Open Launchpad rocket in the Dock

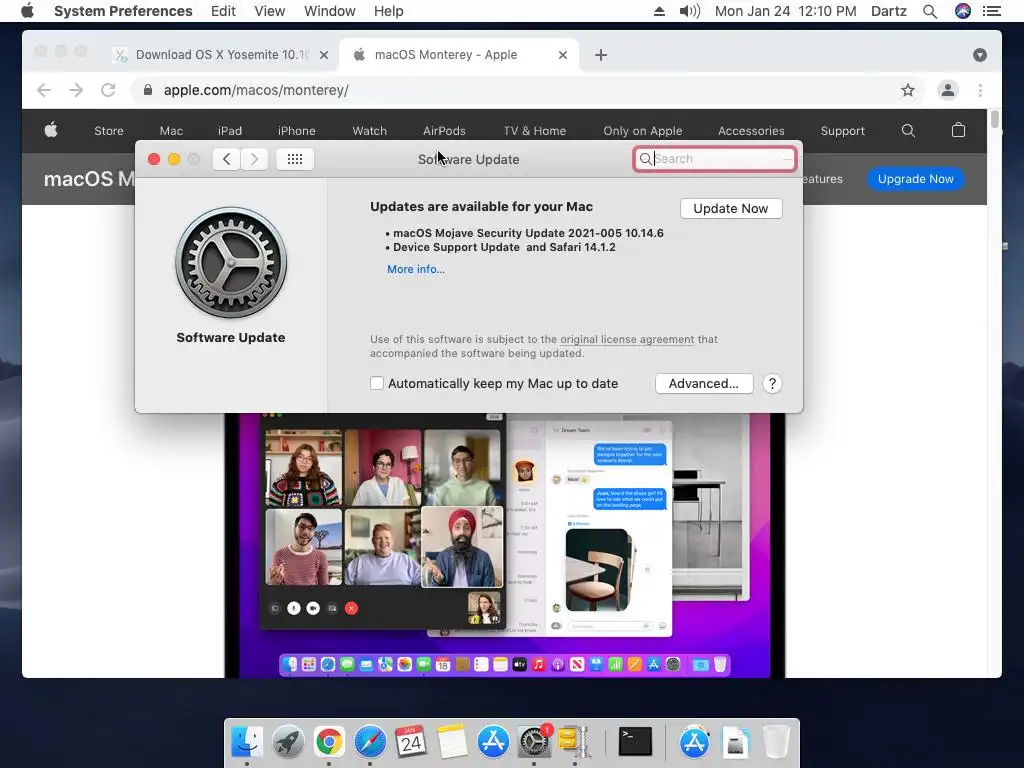click(x=288, y=742)
